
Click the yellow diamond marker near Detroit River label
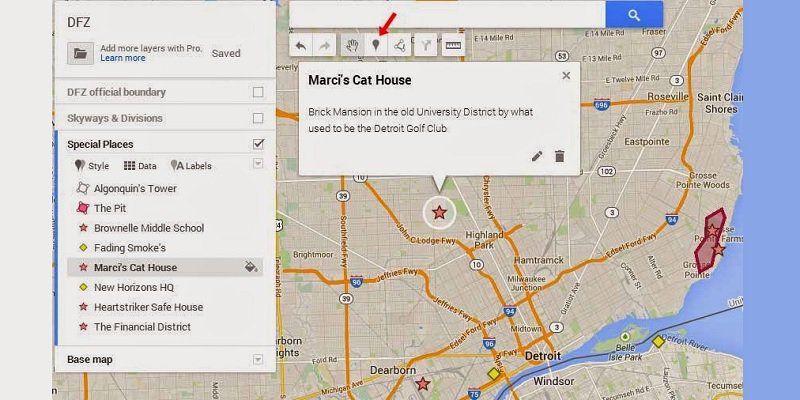659,341
